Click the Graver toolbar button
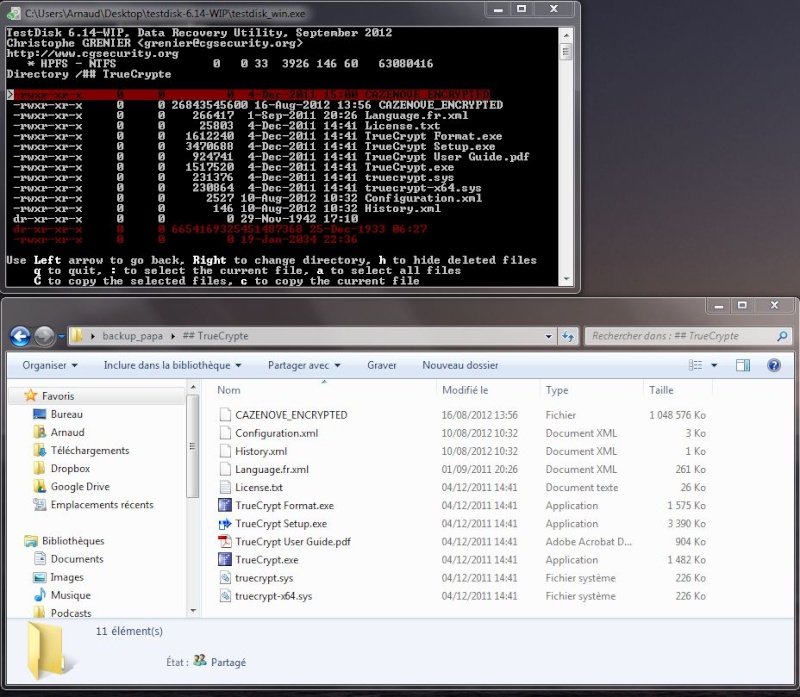This screenshot has height=697, width=800. click(x=382, y=365)
